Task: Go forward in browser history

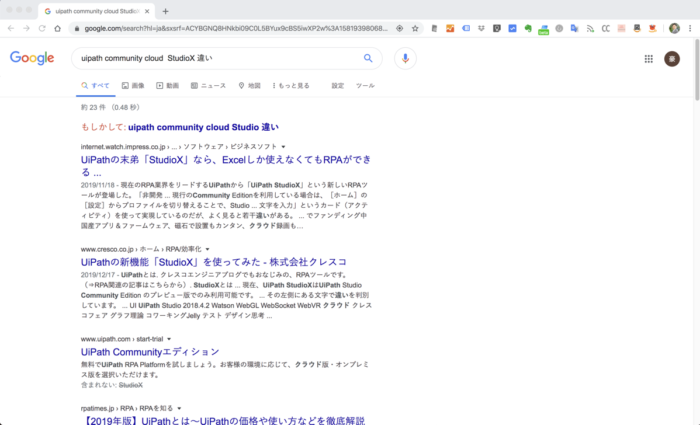Action: (26, 28)
